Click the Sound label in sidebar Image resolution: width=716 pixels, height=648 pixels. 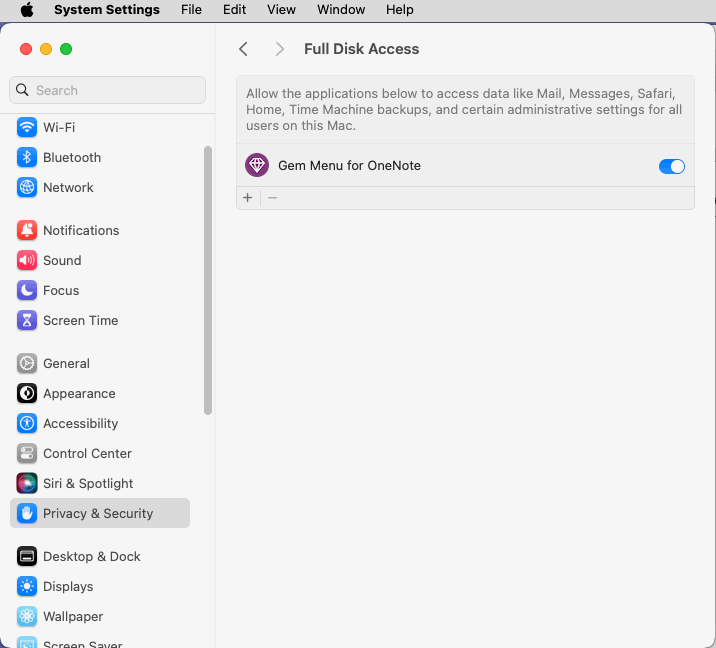coord(62,260)
